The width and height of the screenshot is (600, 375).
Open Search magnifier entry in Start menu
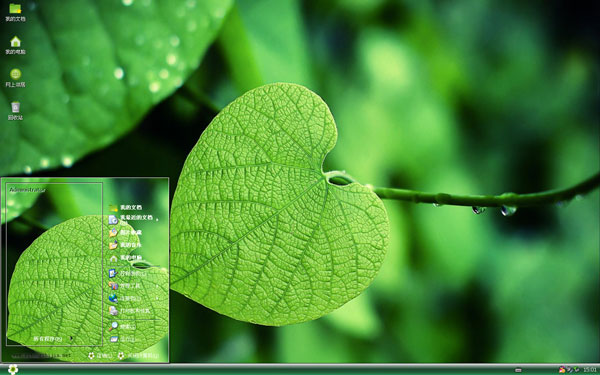pos(123,326)
